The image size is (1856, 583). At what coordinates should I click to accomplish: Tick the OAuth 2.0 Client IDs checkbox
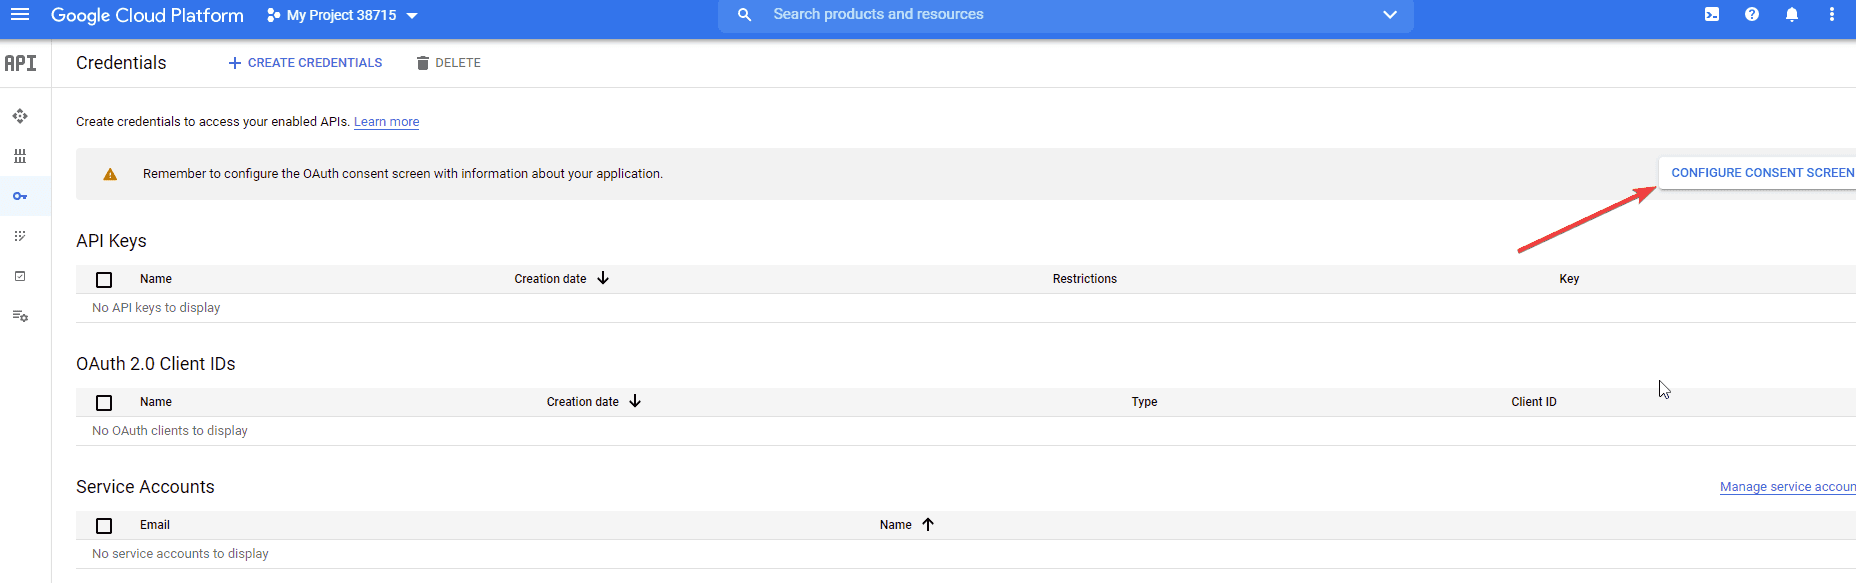104,403
